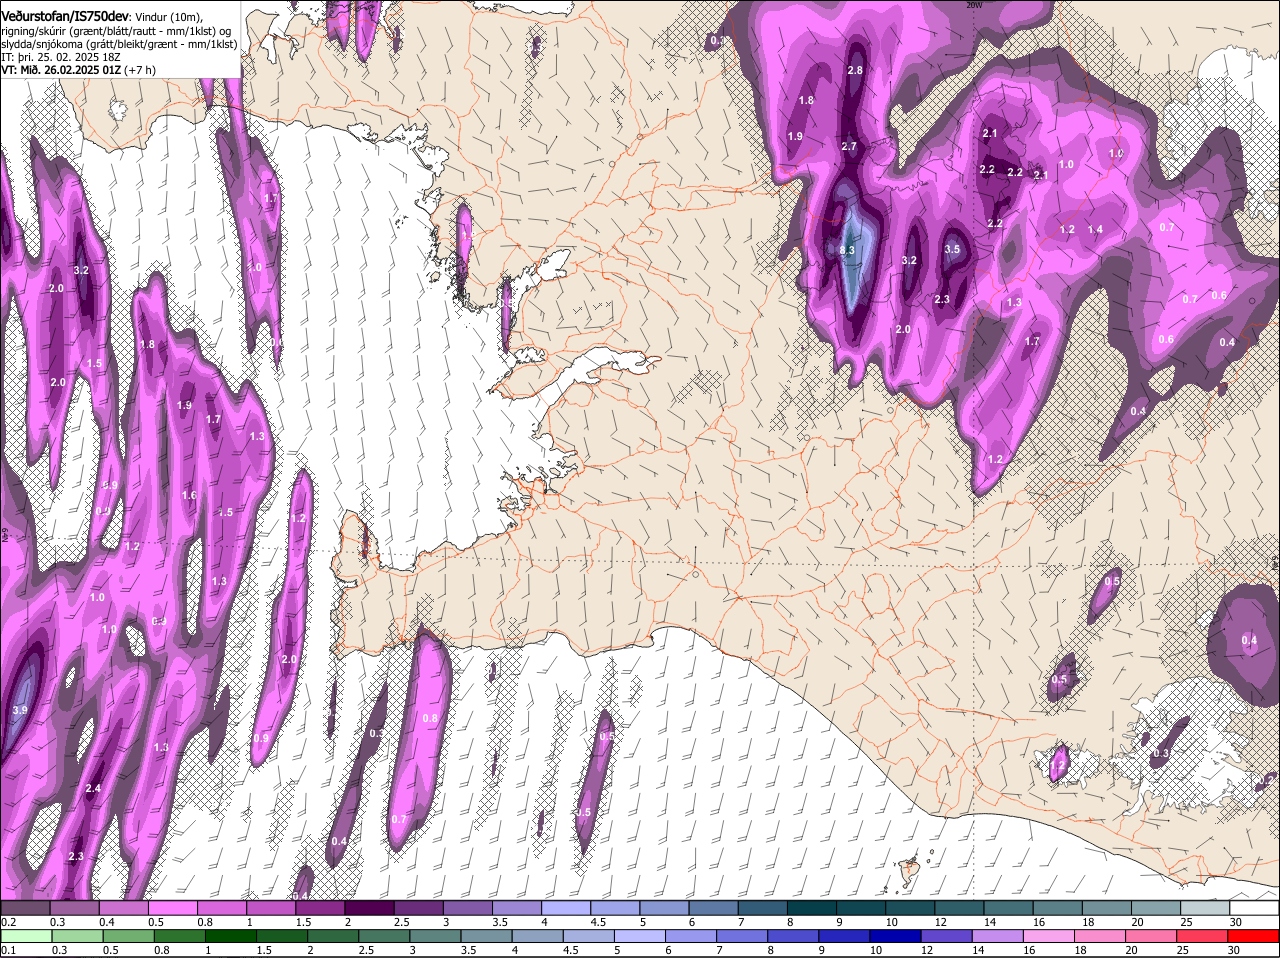Select bright pink snow swatch between 0.5 and 0.8
The width and height of the screenshot is (1280, 958).
pos(172,908)
